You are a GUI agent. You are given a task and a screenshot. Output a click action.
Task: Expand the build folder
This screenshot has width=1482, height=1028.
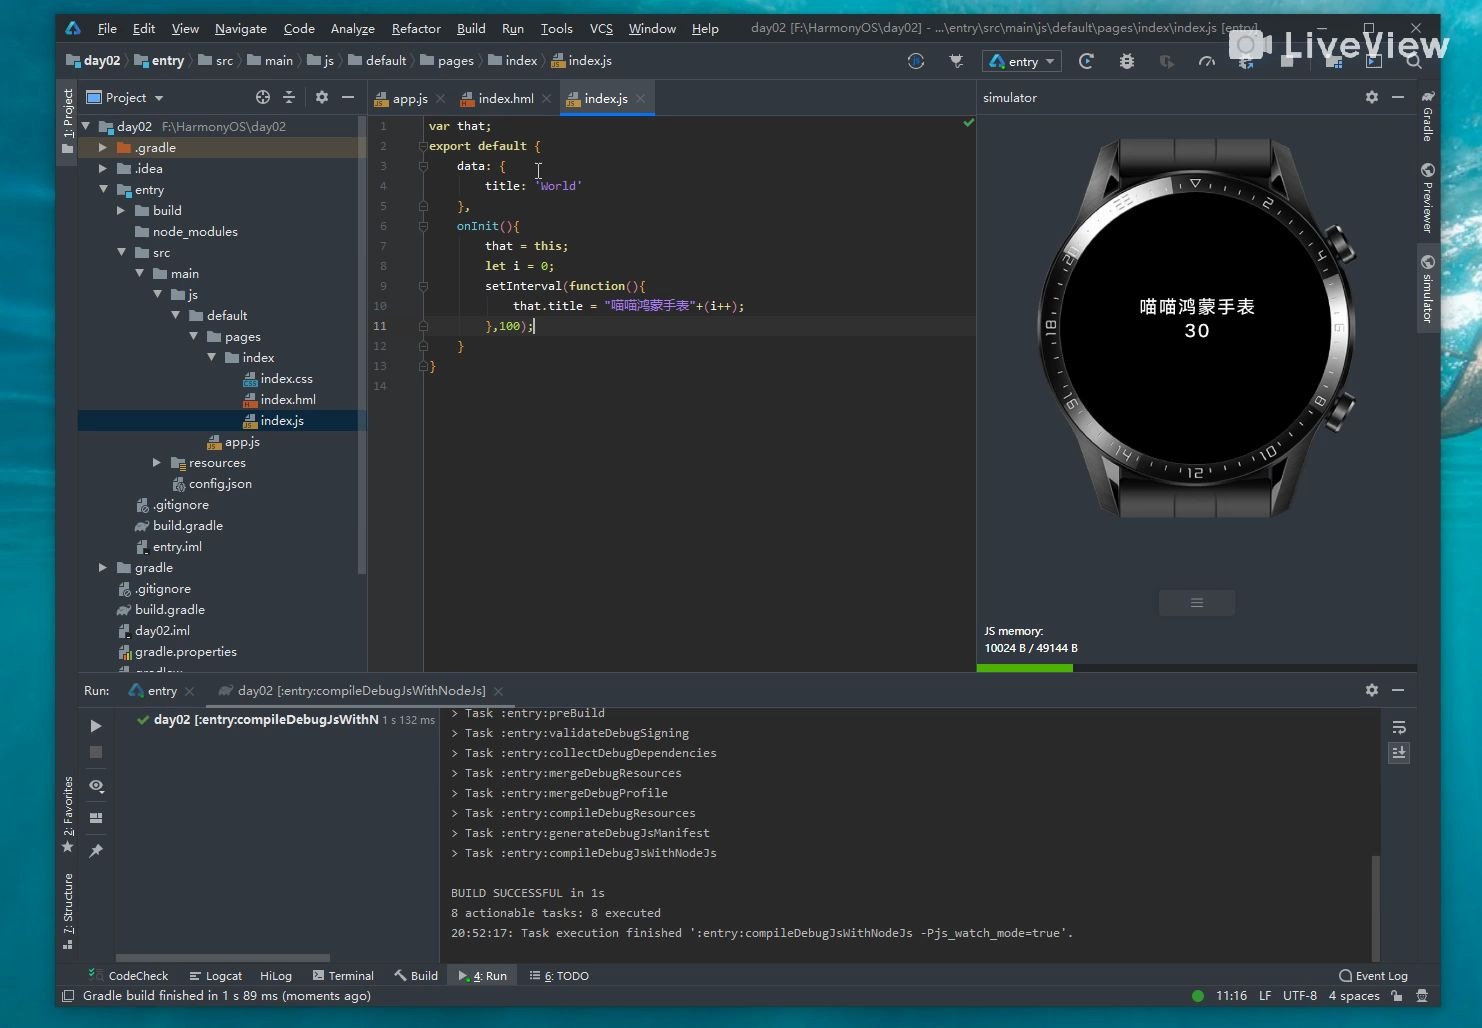(x=121, y=210)
